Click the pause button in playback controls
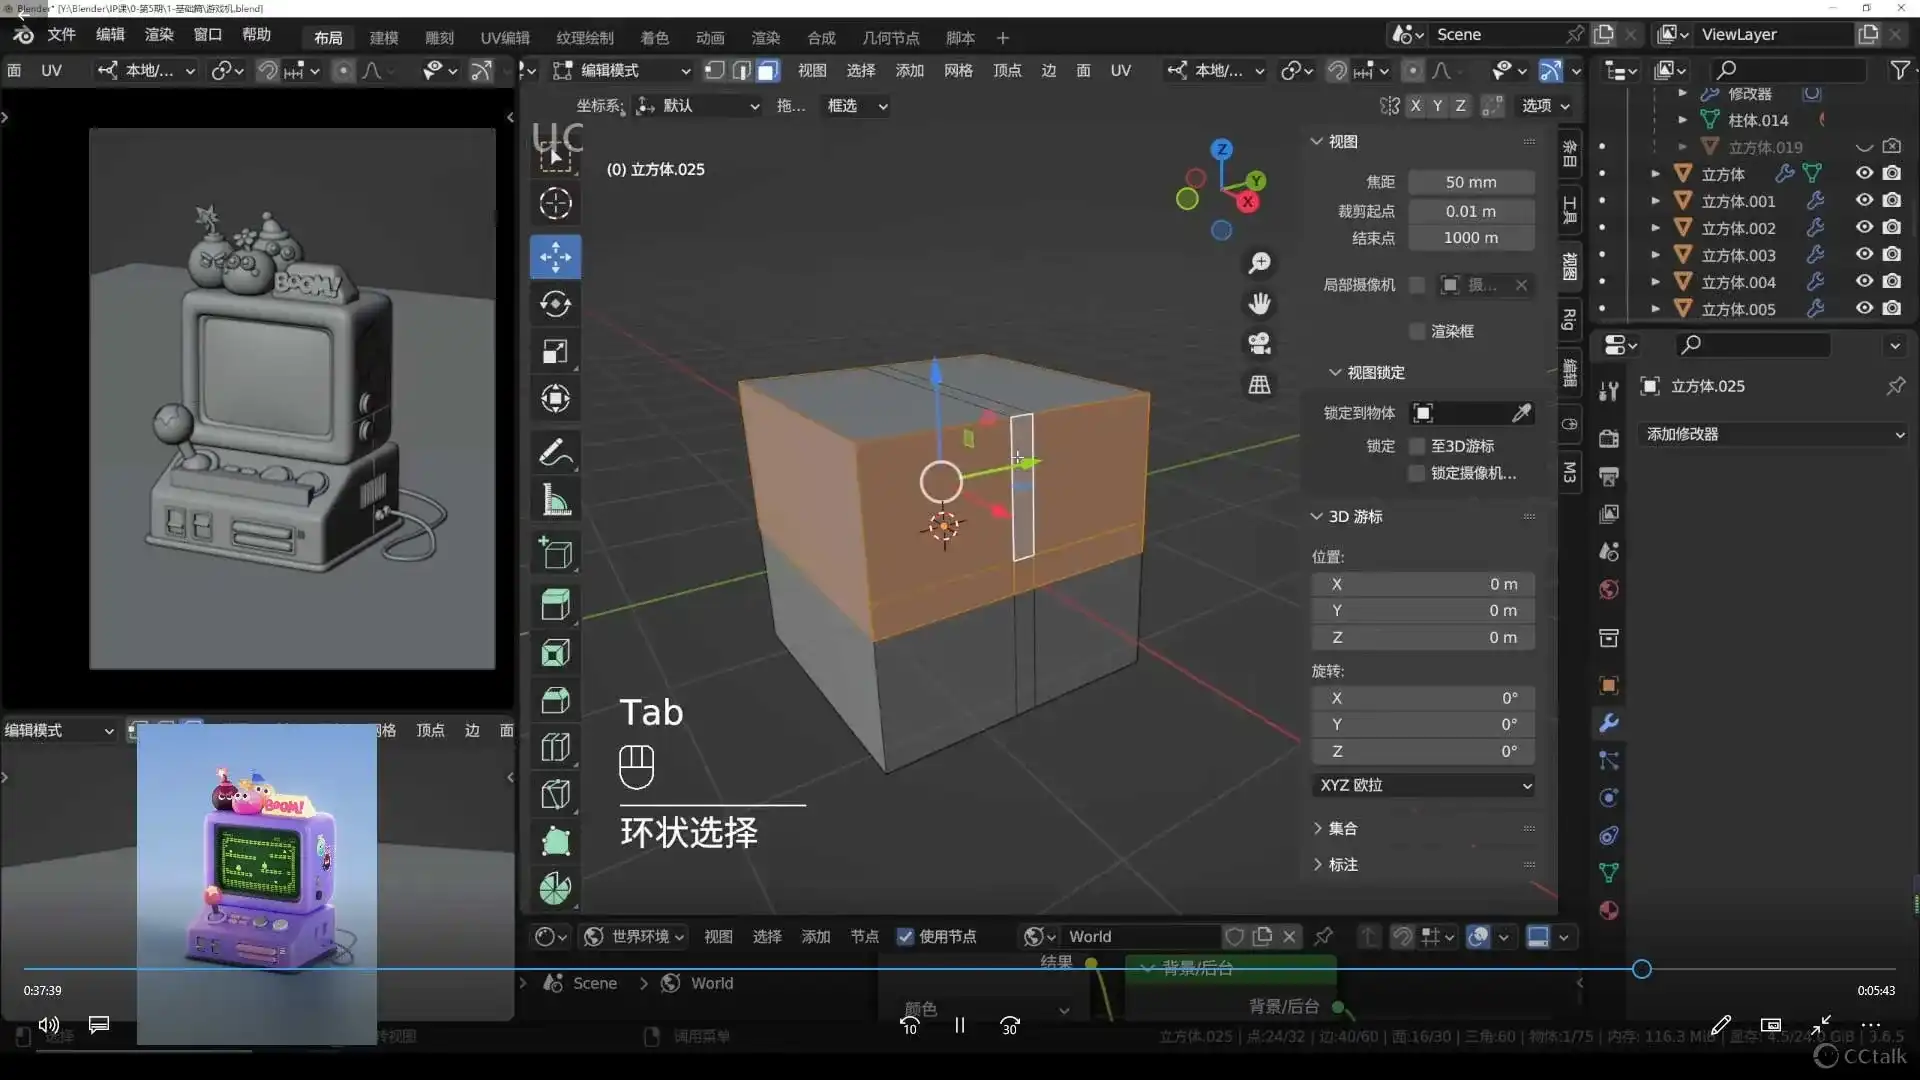Image resolution: width=1920 pixels, height=1080 pixels. pyautogui.click(x=958, y=1025)
